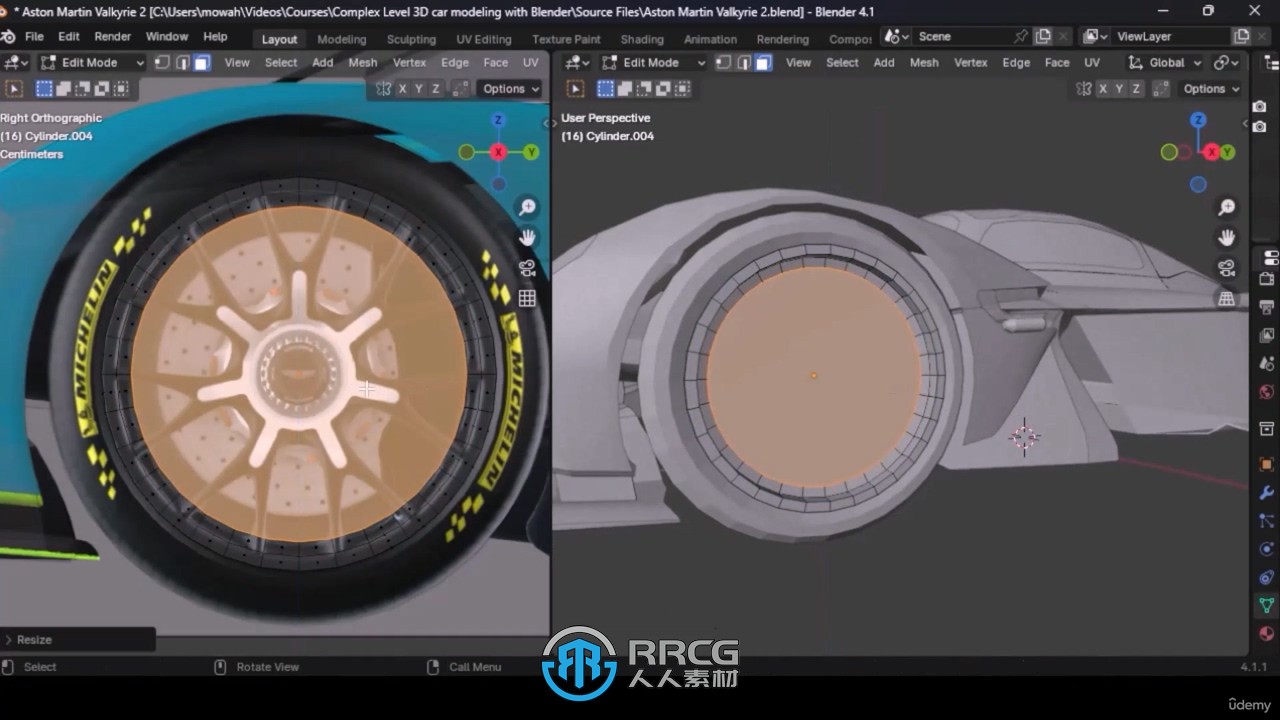Open Edge menu in right viewport header
The width and height of the screenshot is (1280, 720).
pyautogui.click(x=1016, y=62)
